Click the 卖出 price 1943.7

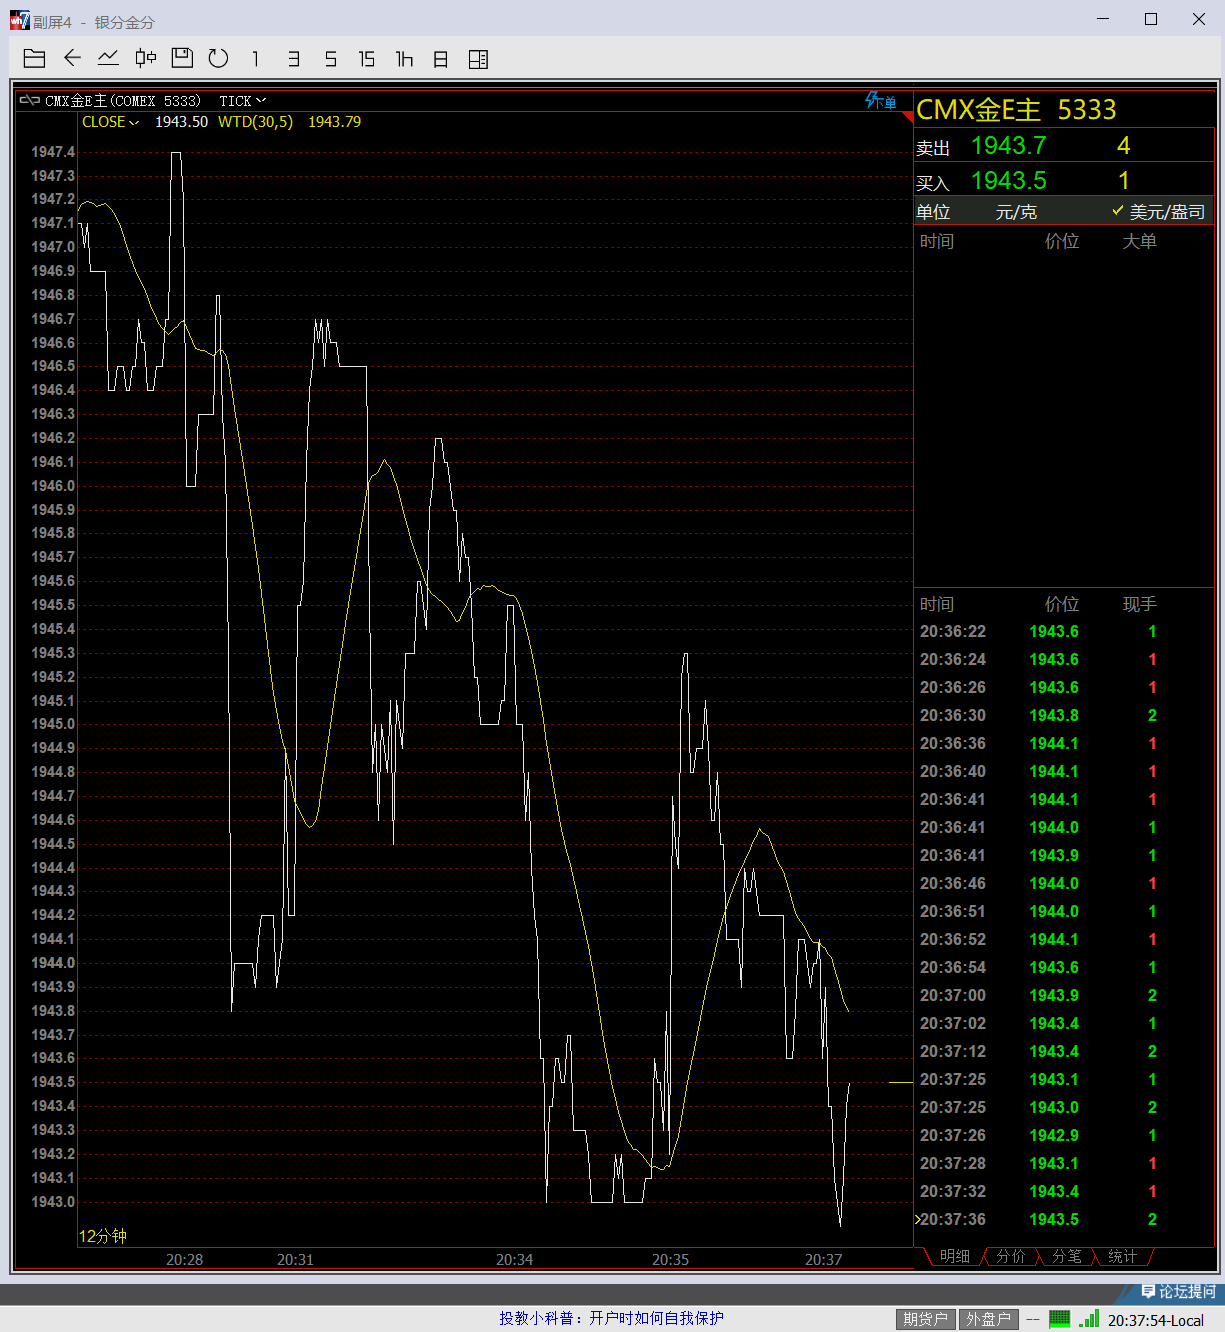pyautogui.click(x=1008, y=146)
